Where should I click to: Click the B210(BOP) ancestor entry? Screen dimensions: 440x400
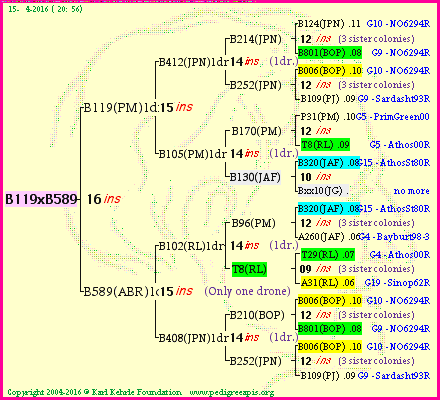click(257, 315)
